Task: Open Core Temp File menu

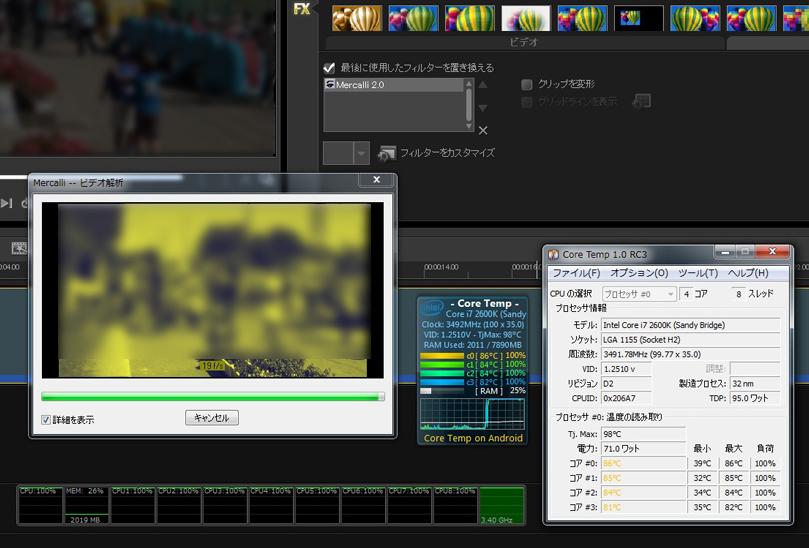Action: tap(576, 273)
